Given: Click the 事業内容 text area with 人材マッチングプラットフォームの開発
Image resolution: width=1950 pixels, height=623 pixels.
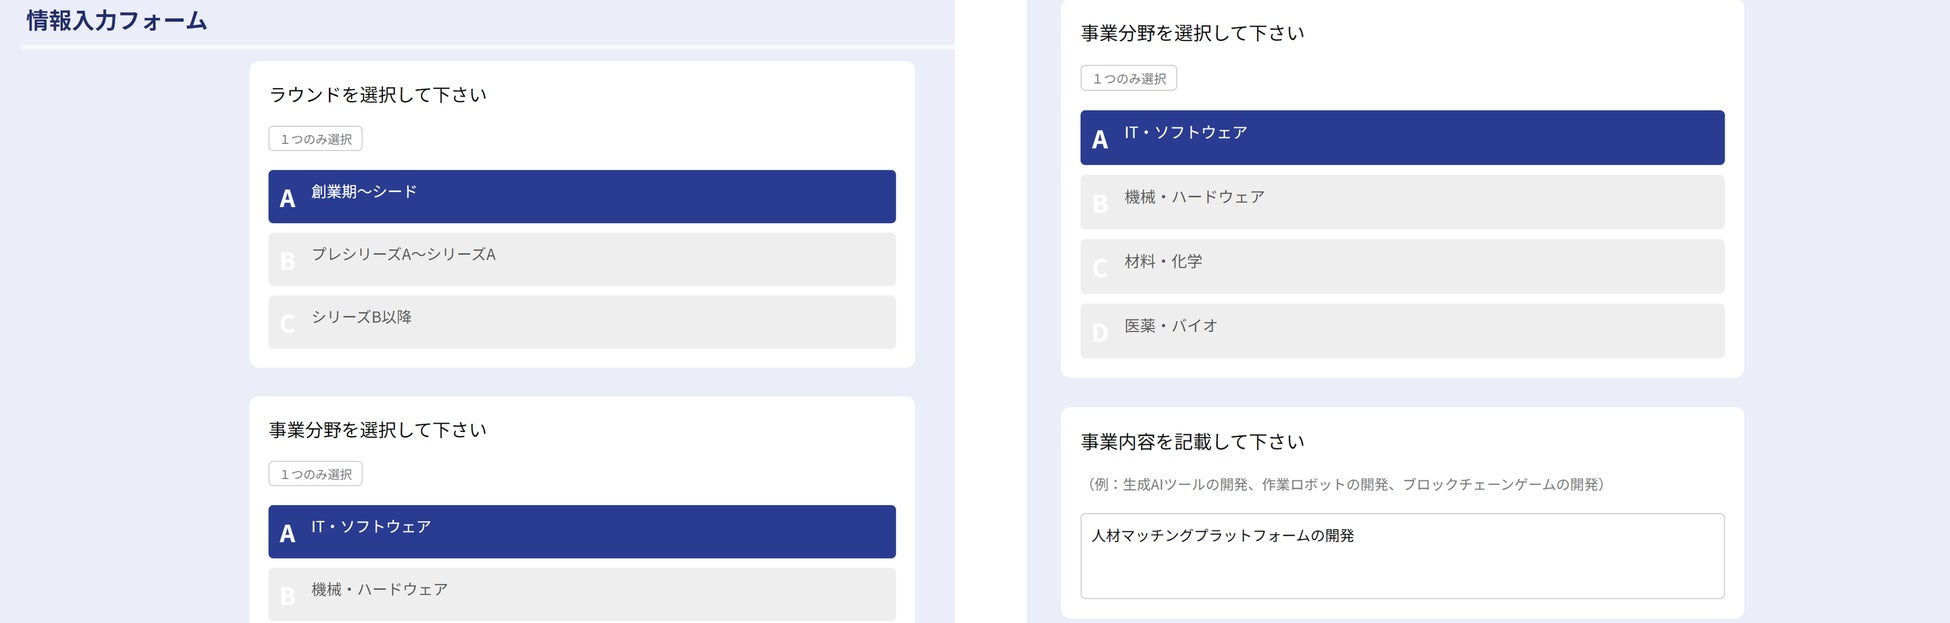Looking at the screenshot, I should point(1402,556).
